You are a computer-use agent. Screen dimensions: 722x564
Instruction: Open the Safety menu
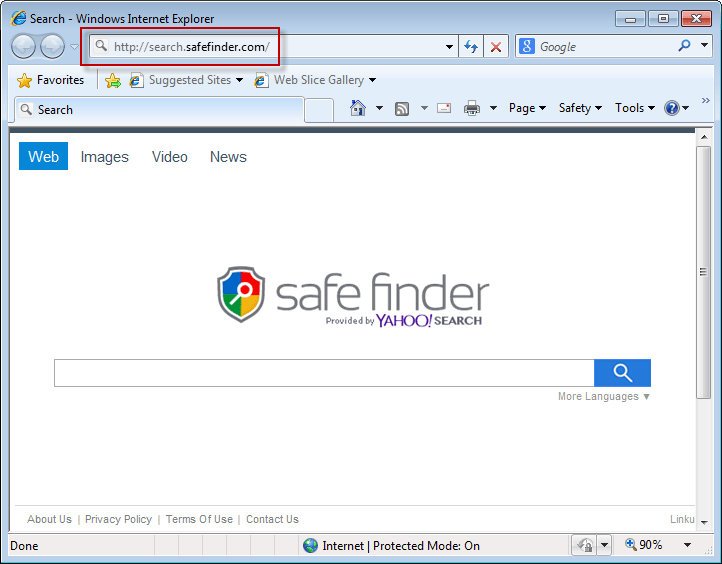tap(580, 108)
